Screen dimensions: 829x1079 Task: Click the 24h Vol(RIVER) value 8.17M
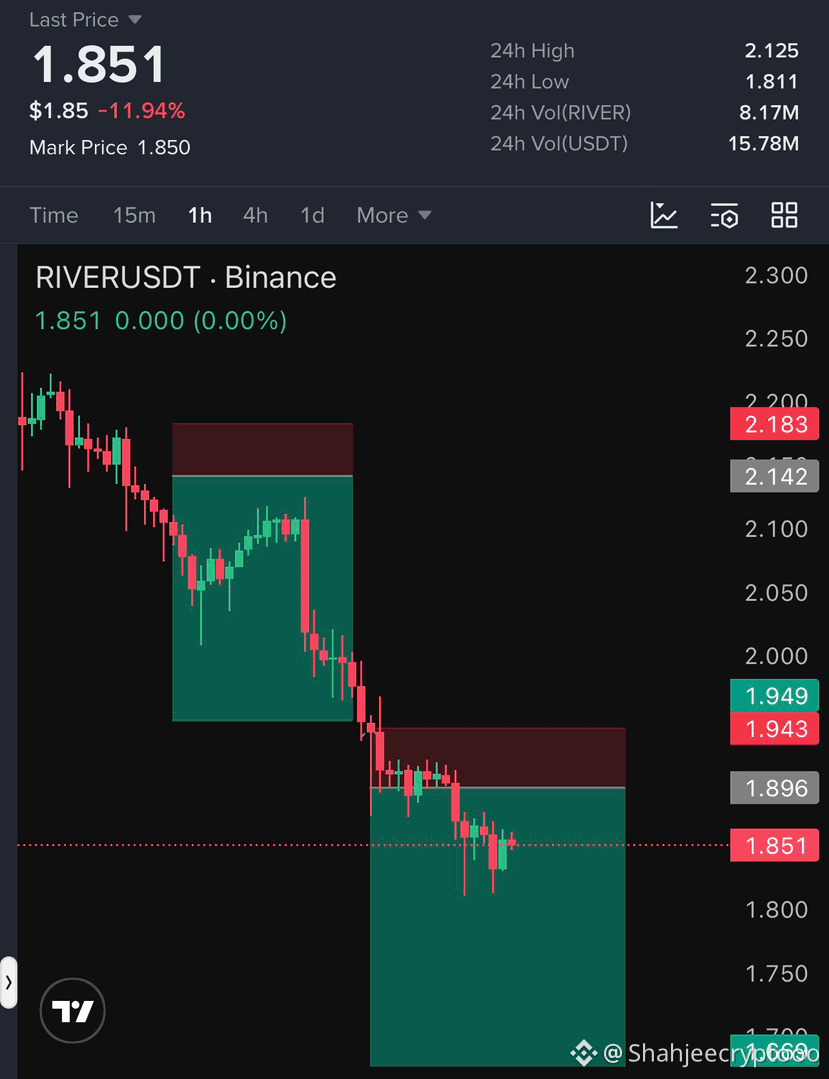pos(769,112)
